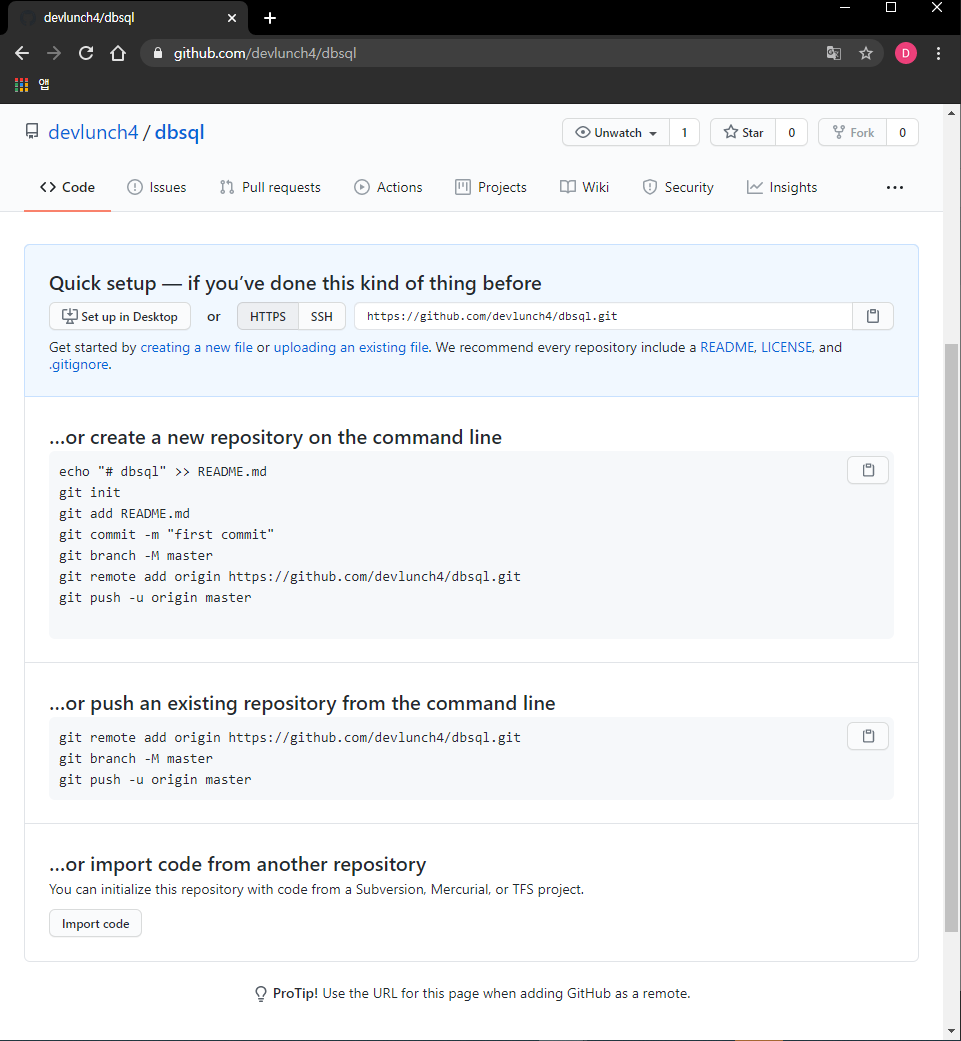Open the Issues tab
The height and width of the screenshot is (1041, 961).
click(157, 187)
